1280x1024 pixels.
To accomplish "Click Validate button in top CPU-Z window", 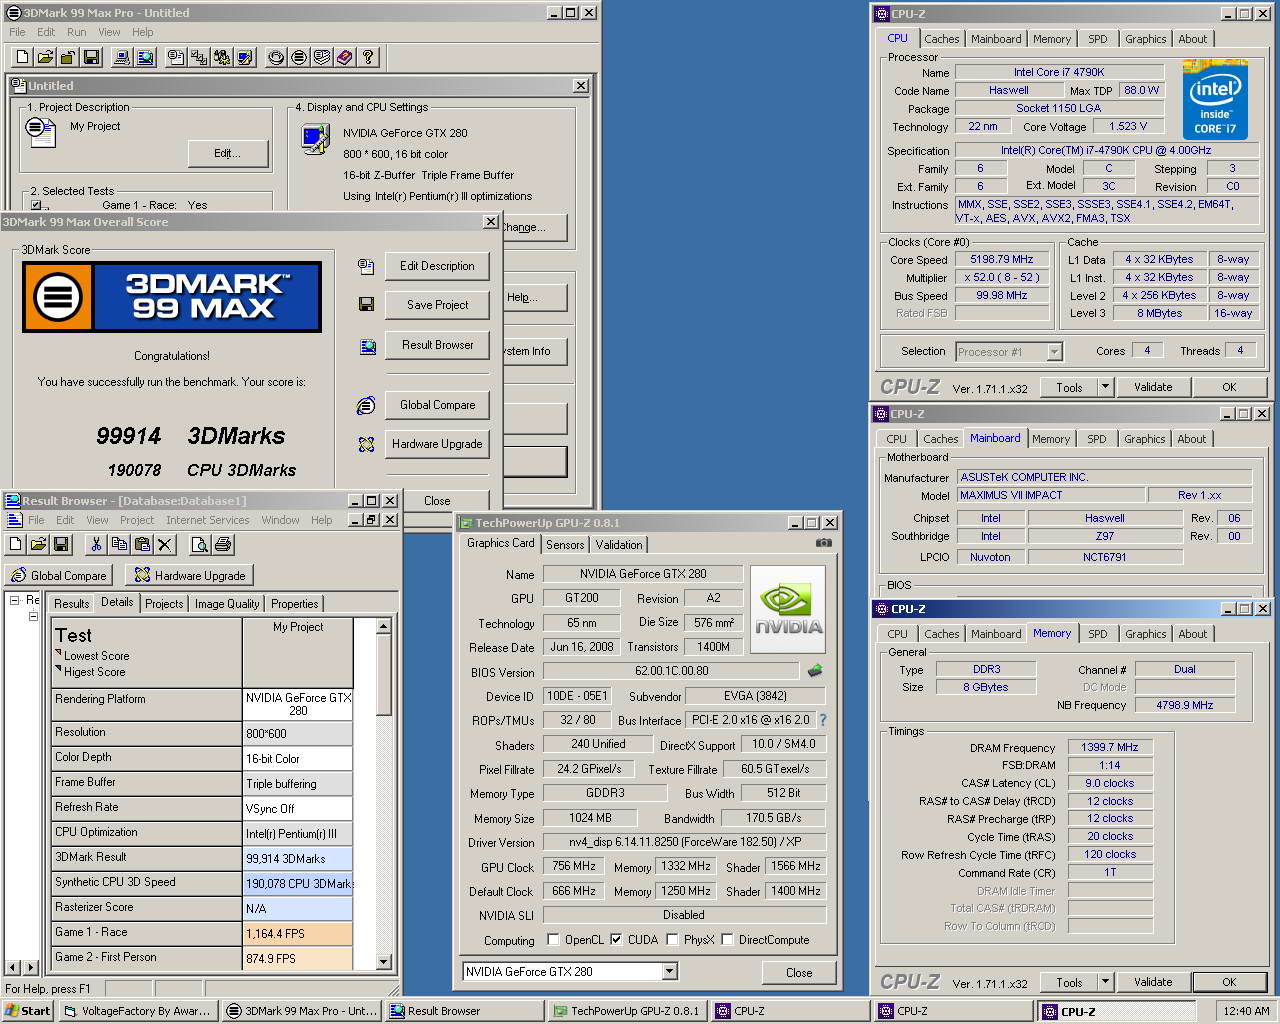I will tap(1152, 387).
